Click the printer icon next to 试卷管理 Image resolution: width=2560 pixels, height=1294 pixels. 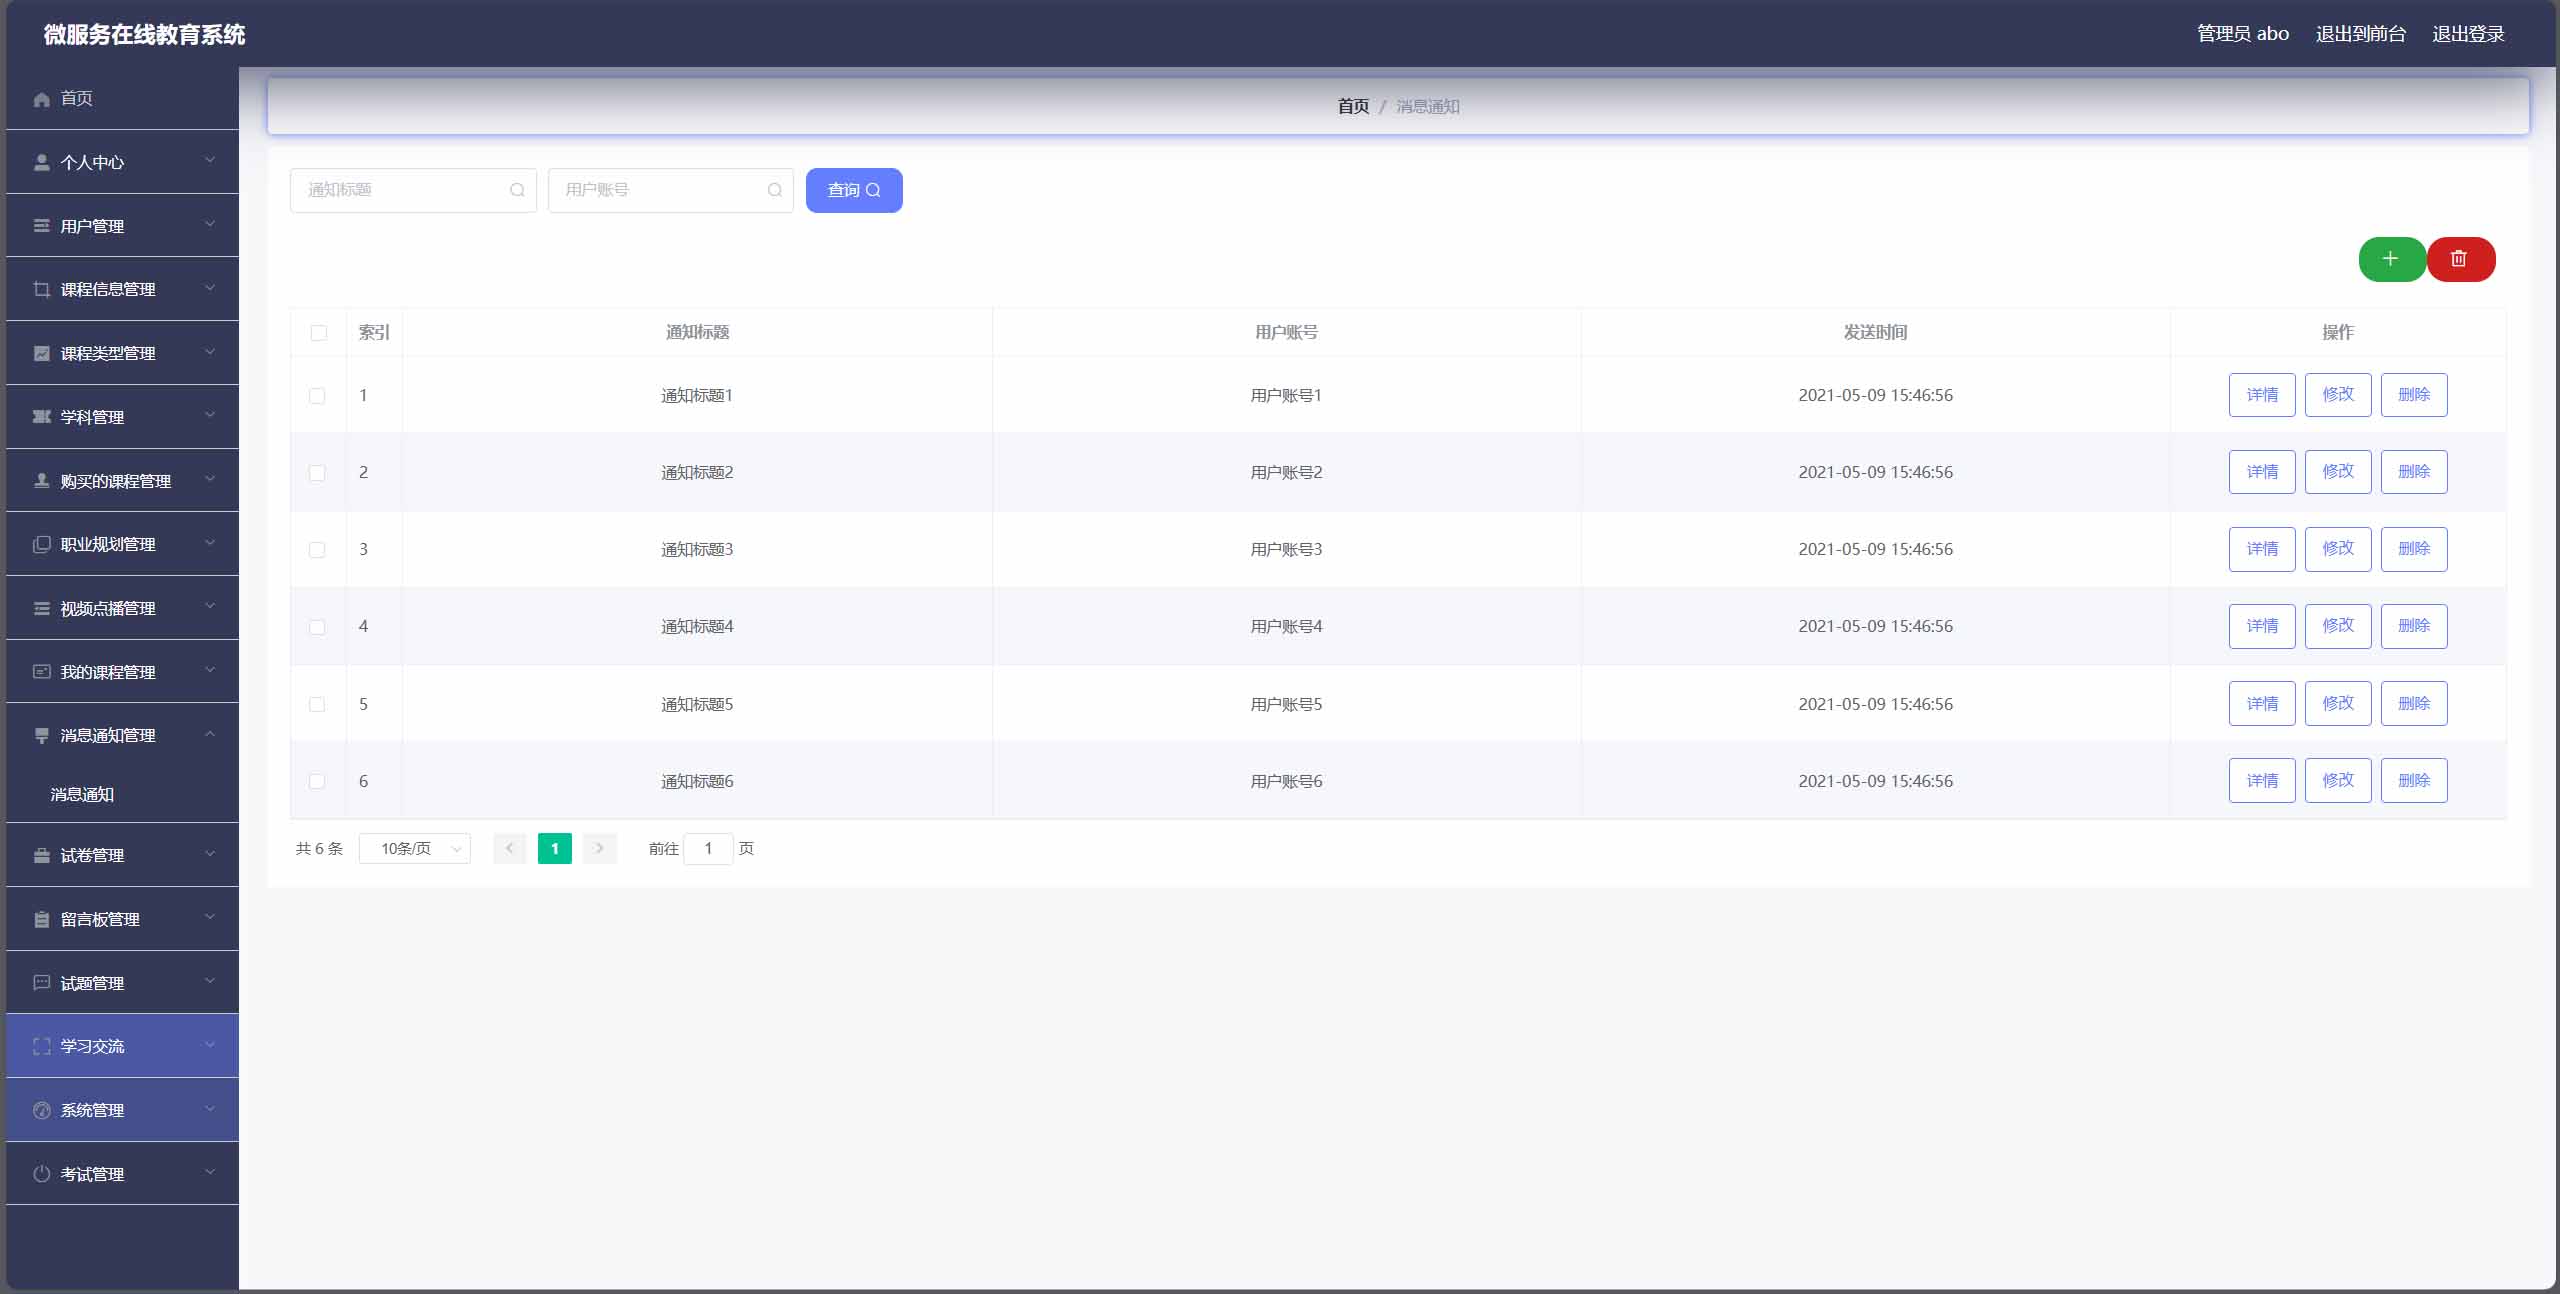click(x=41, y=855)
